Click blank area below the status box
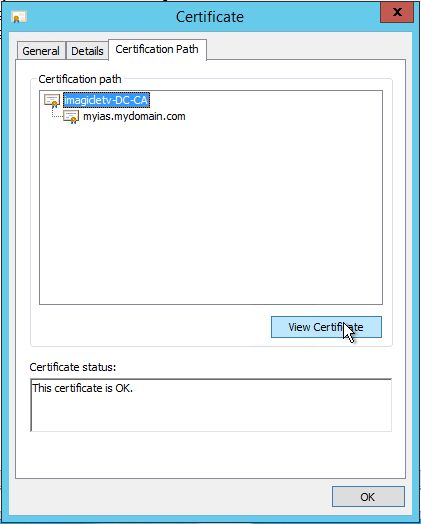Screen dimensions: 421x524 tap(211, 454)
